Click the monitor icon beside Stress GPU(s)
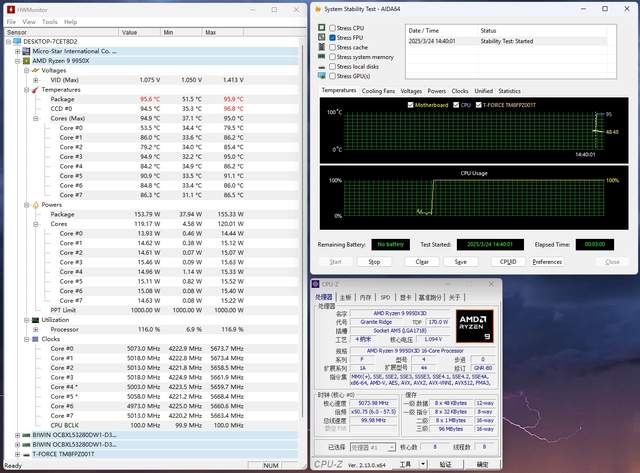640x473 pixels. click(x=322, y=76)
